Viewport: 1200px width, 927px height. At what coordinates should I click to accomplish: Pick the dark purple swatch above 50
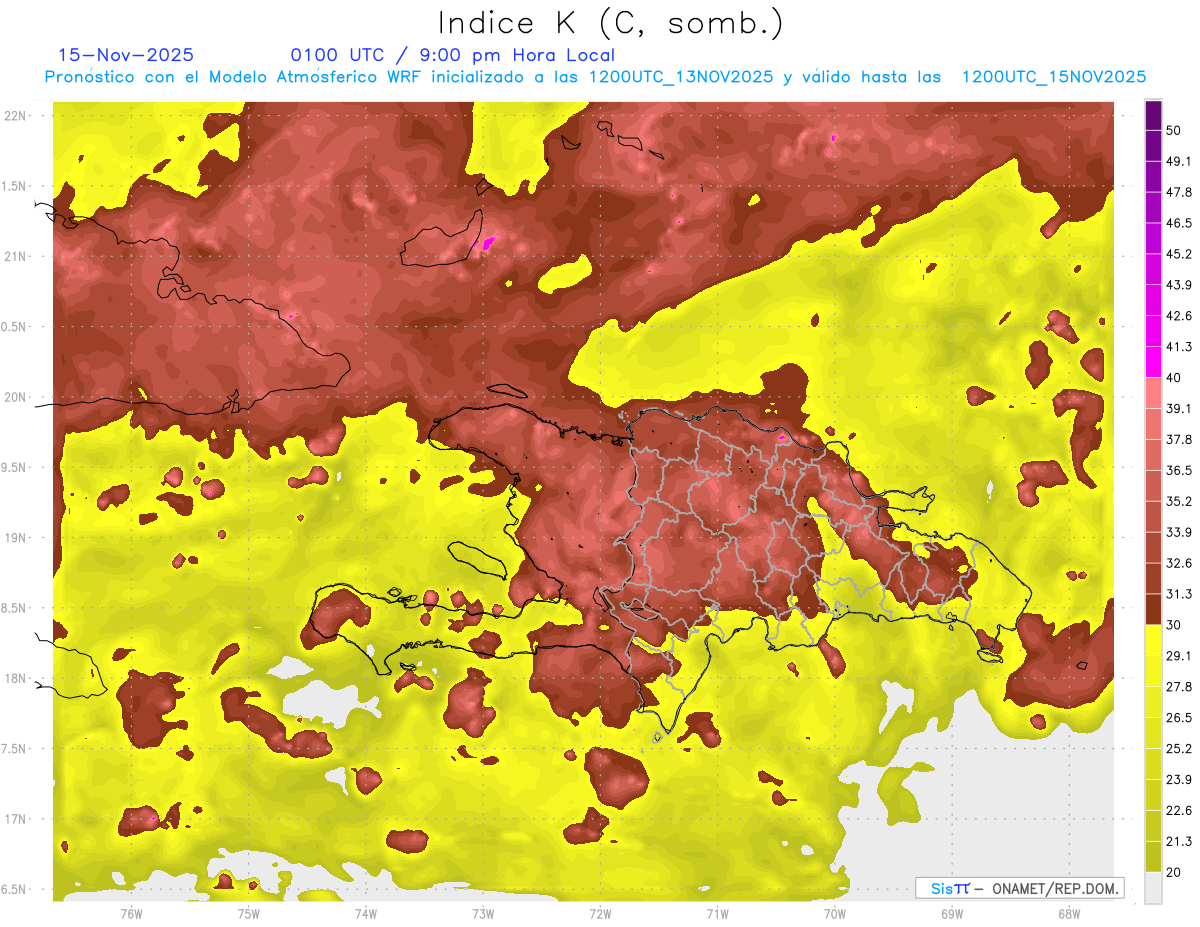1153,115
